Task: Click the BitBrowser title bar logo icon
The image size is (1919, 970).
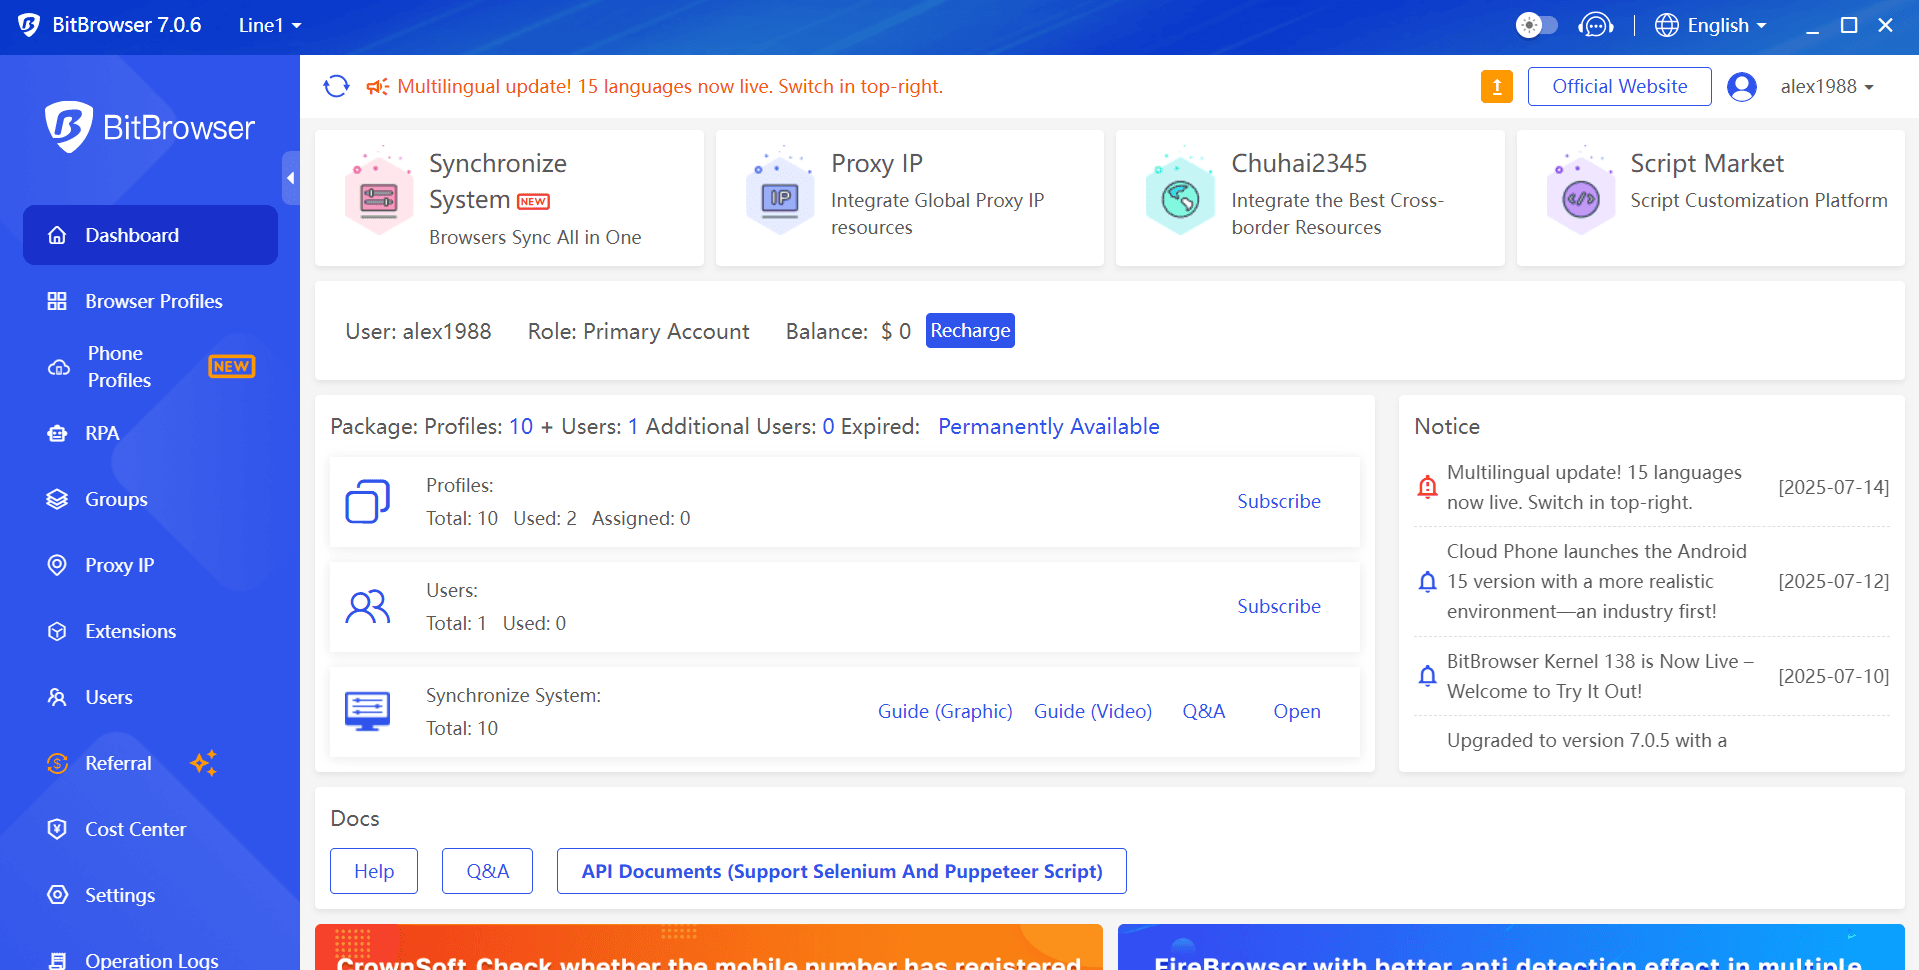Action: pos(29,25)
